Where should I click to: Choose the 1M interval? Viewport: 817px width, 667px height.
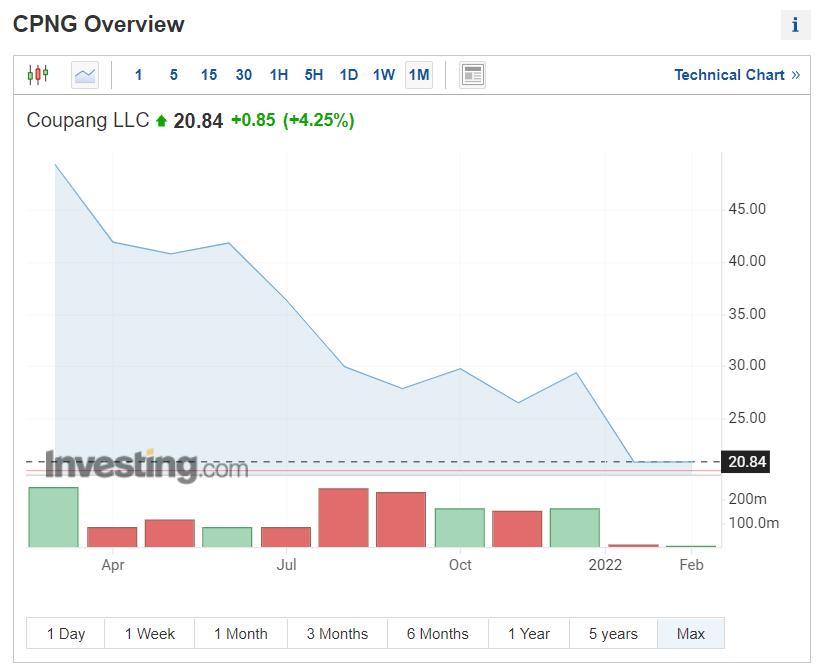[419, 75]
